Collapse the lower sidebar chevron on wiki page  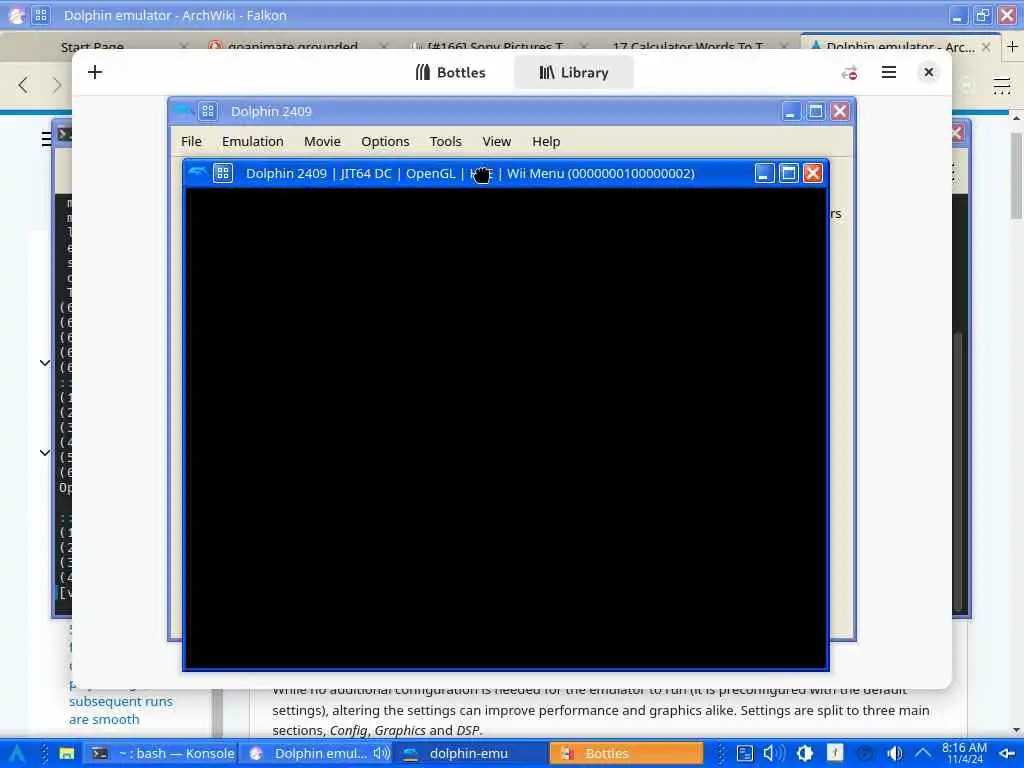pos(44,452)
